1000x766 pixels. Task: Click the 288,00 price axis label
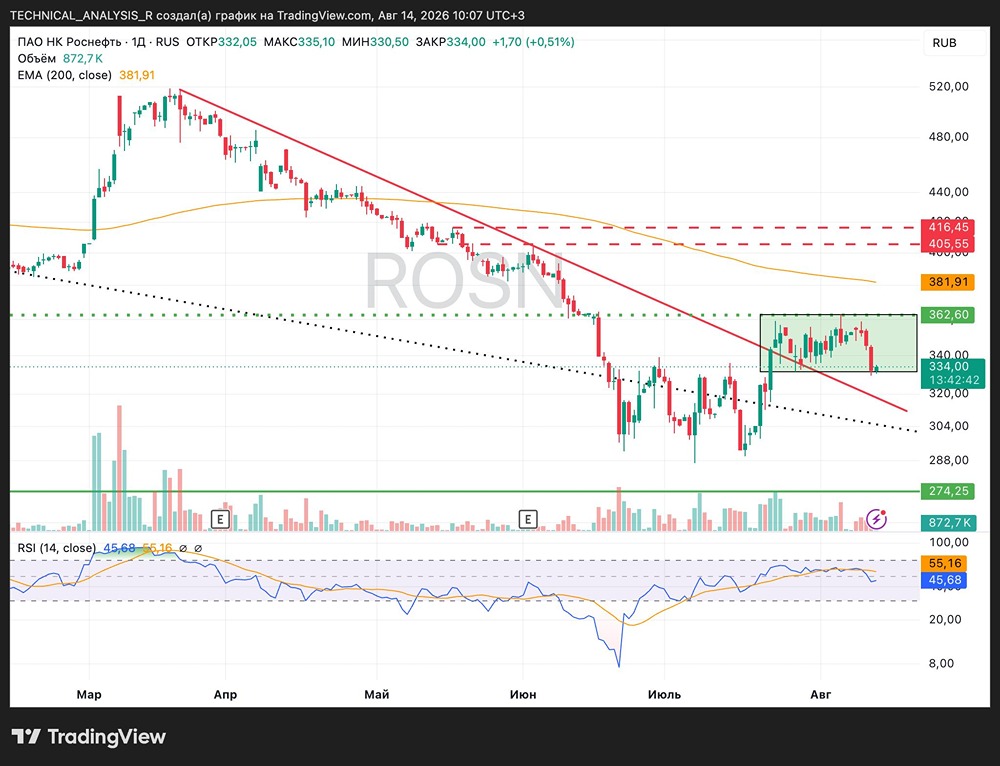948,460
